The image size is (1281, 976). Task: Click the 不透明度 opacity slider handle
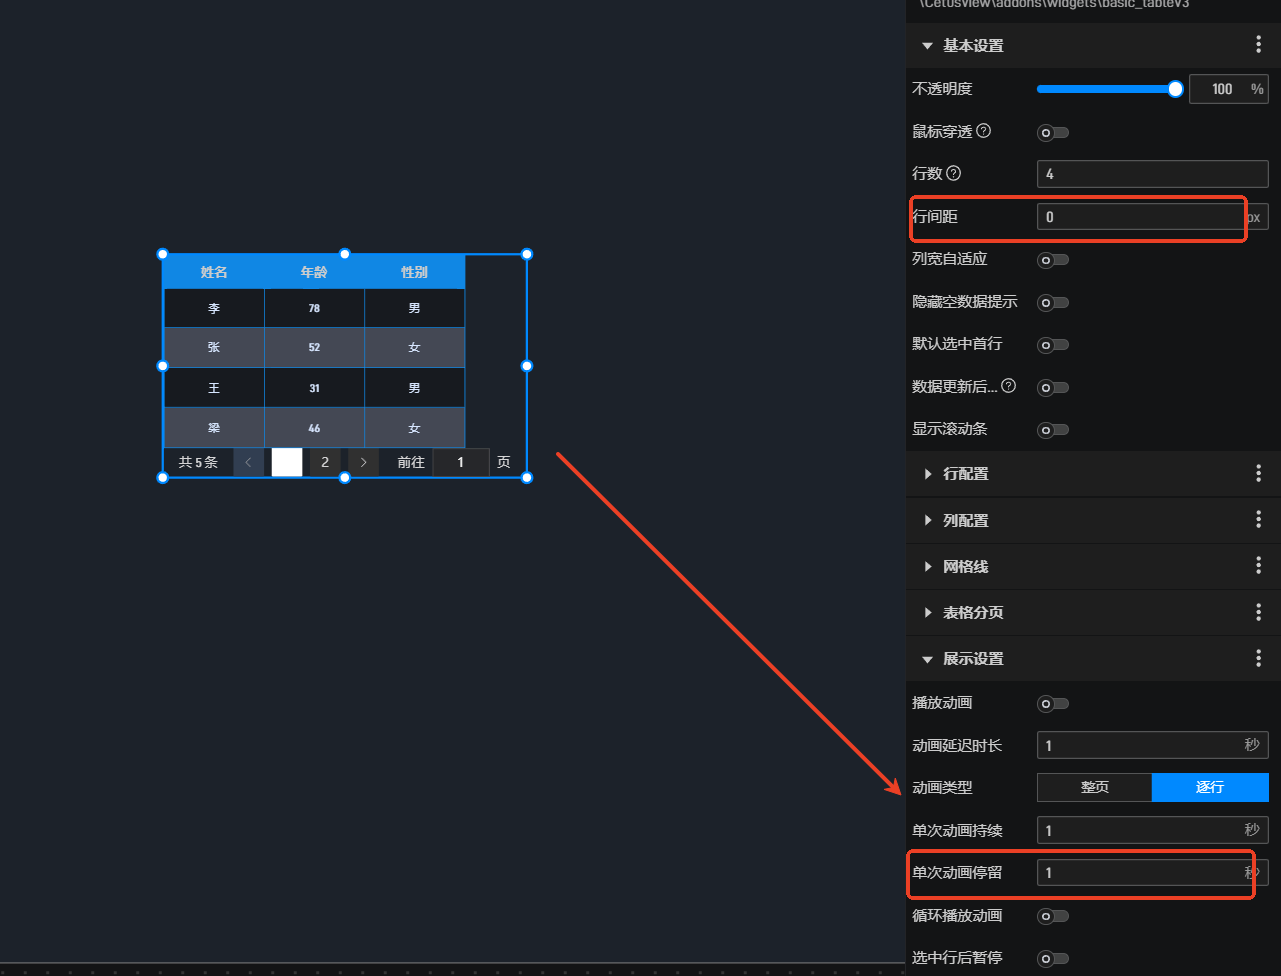coord(1176,89)
